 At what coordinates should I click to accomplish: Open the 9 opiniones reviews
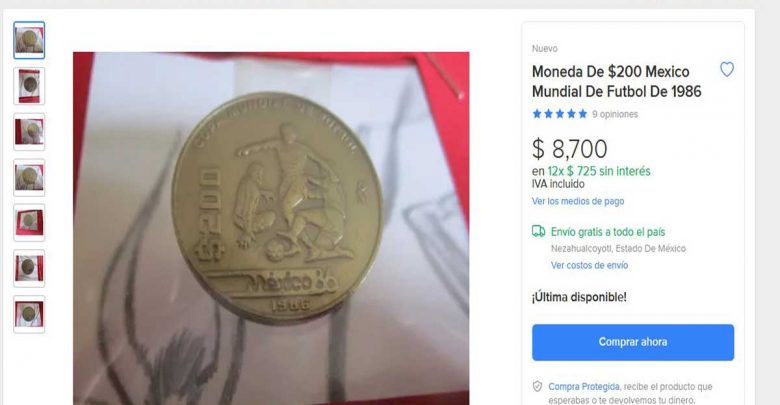(x=615, y=114)
